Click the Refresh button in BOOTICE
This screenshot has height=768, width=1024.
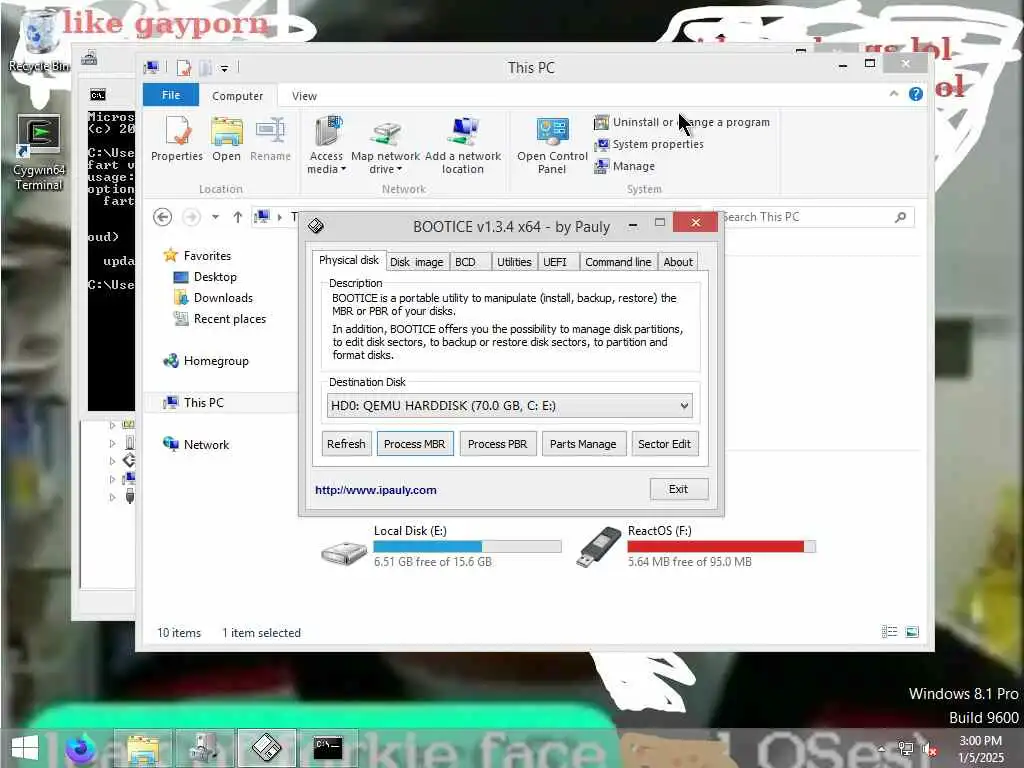click(346, 444)
